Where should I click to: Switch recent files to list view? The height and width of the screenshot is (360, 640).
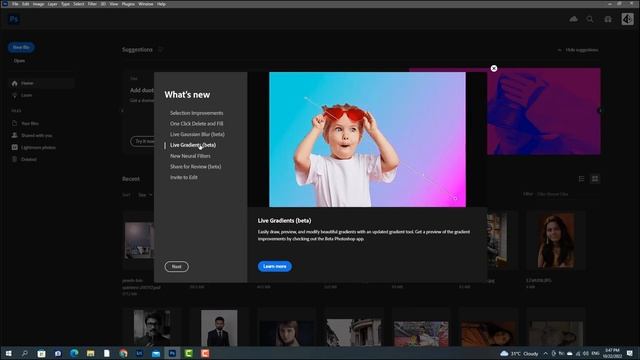[582, 179]
